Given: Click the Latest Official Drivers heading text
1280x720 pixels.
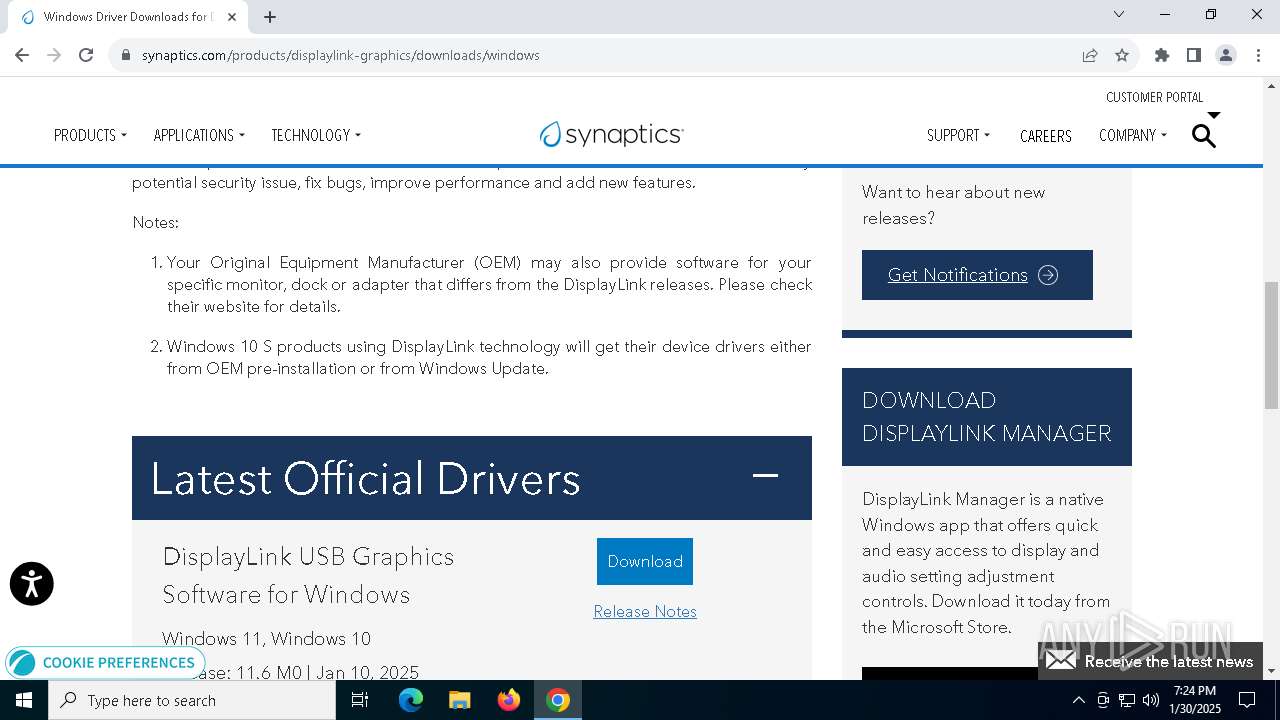Looking at the screenshot, I should (x=366, y=478).
